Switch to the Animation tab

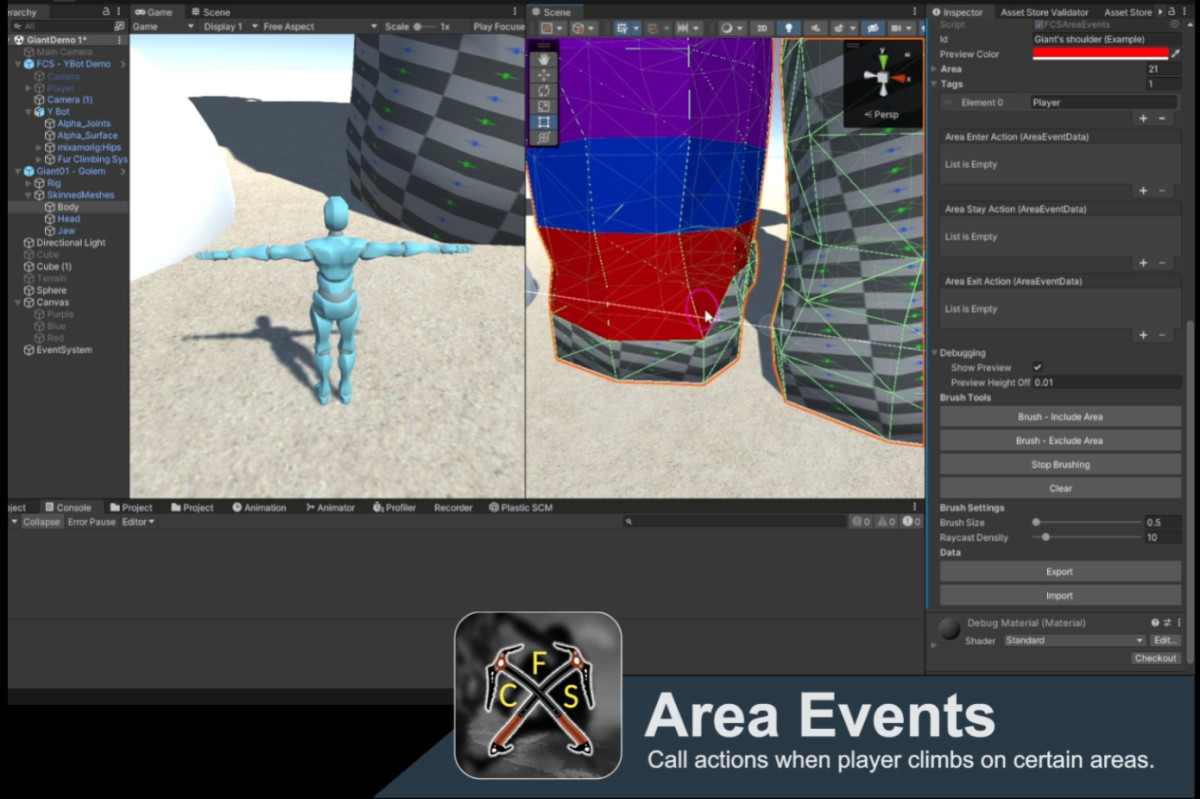tap(259, 507)
